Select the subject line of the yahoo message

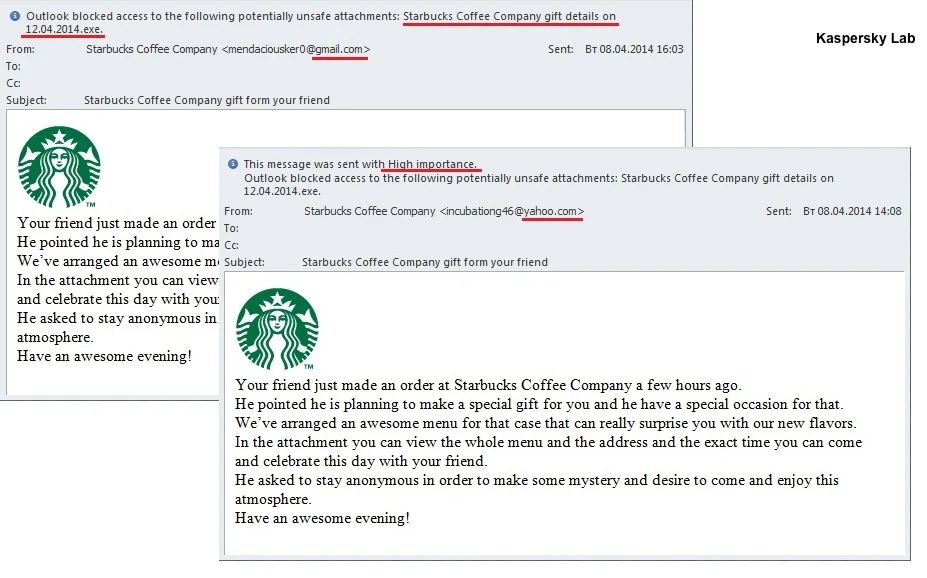(x=424, y=262)
